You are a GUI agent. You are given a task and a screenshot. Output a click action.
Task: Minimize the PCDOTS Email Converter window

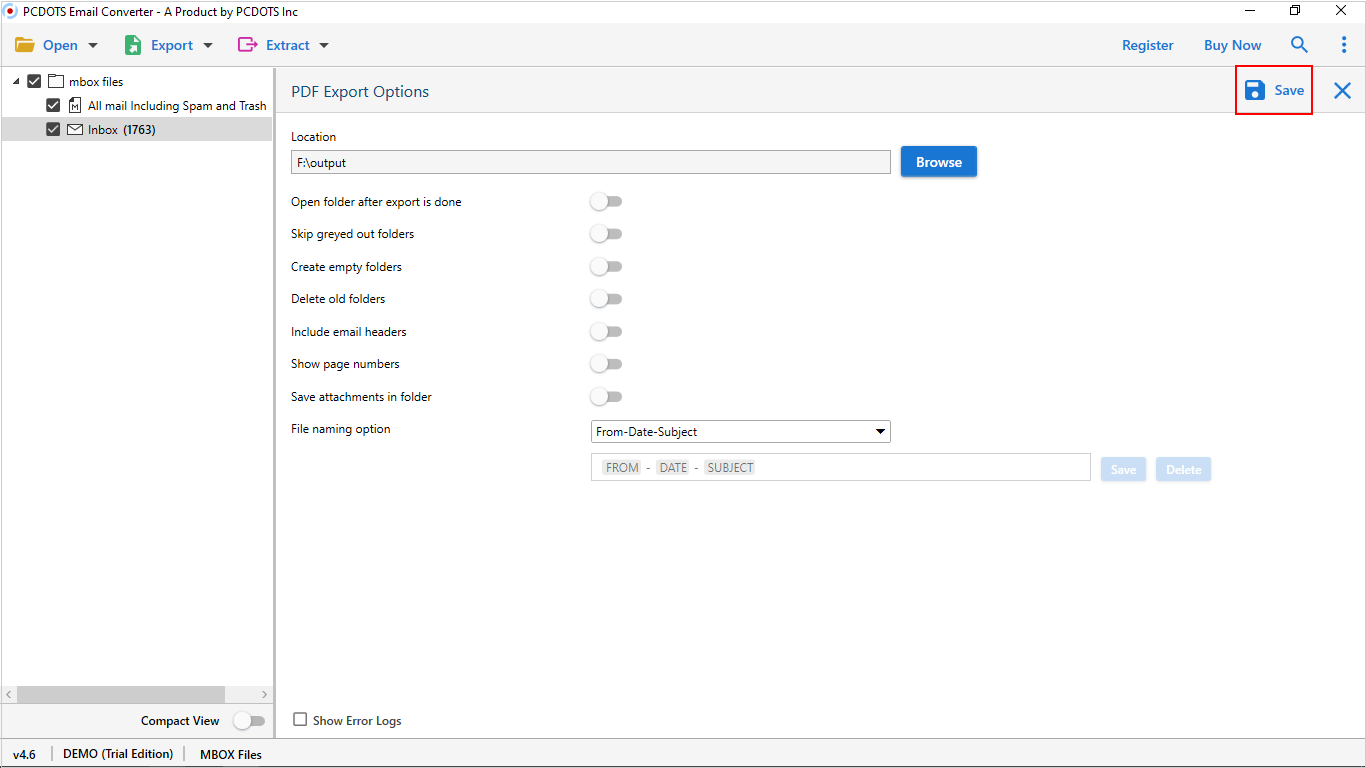click(x=1250, y=11)
